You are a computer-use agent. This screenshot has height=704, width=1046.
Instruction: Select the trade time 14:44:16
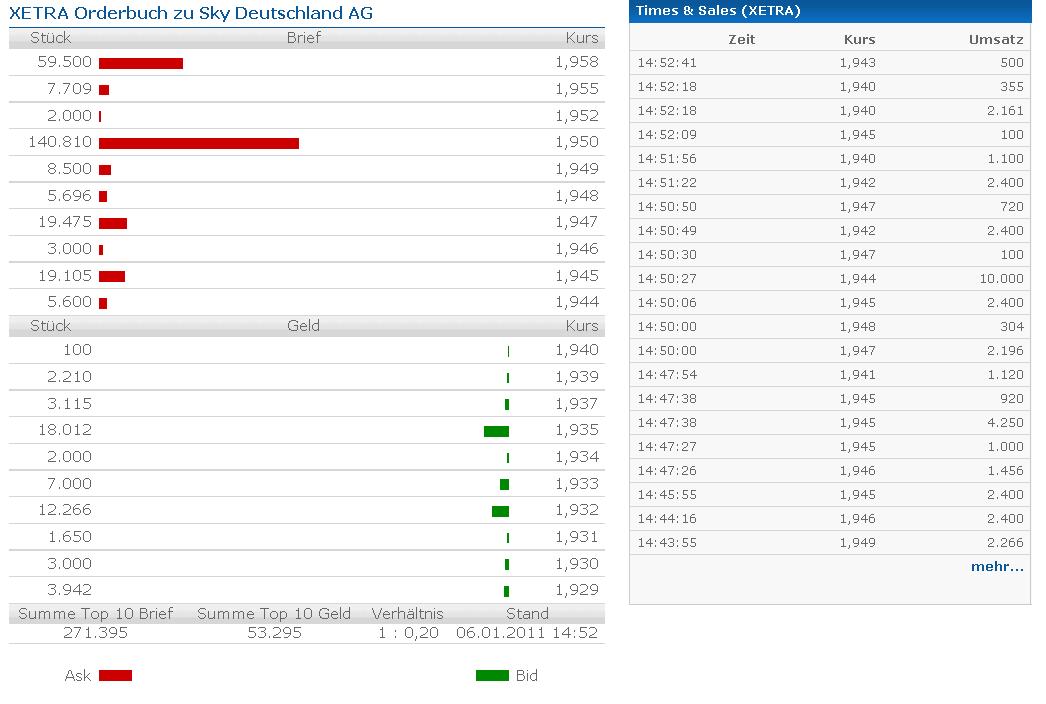(667, 519)
